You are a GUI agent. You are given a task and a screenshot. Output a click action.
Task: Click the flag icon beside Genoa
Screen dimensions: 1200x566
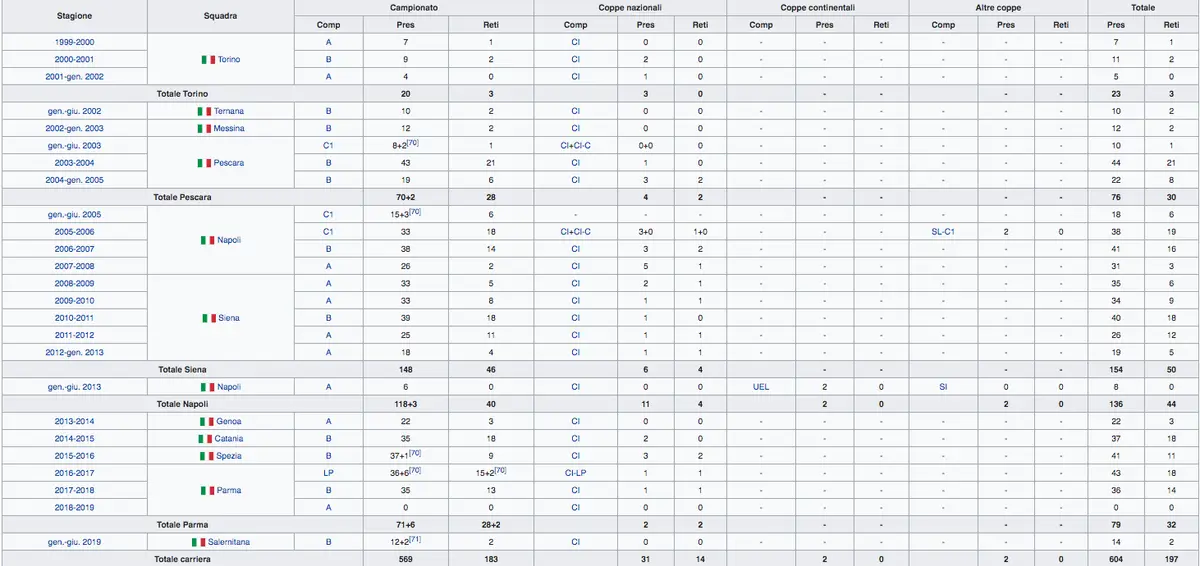click(206, 421)
